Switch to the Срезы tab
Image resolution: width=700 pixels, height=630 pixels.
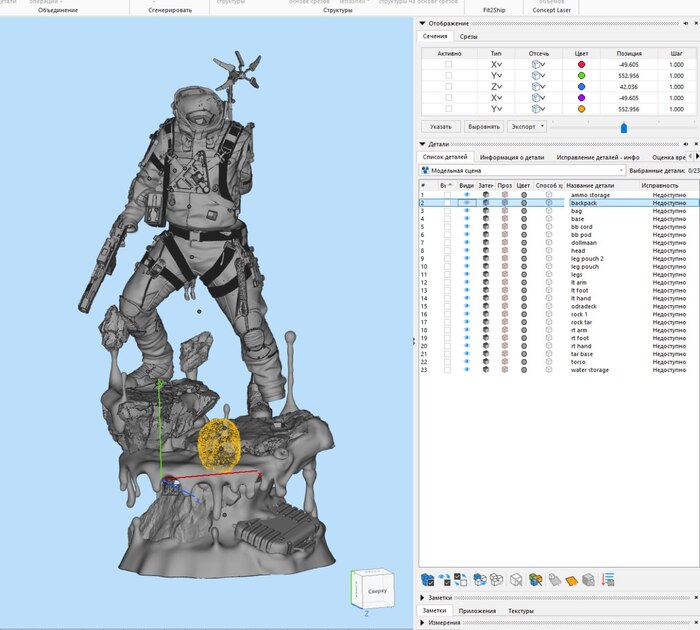(x=468, y=37)
